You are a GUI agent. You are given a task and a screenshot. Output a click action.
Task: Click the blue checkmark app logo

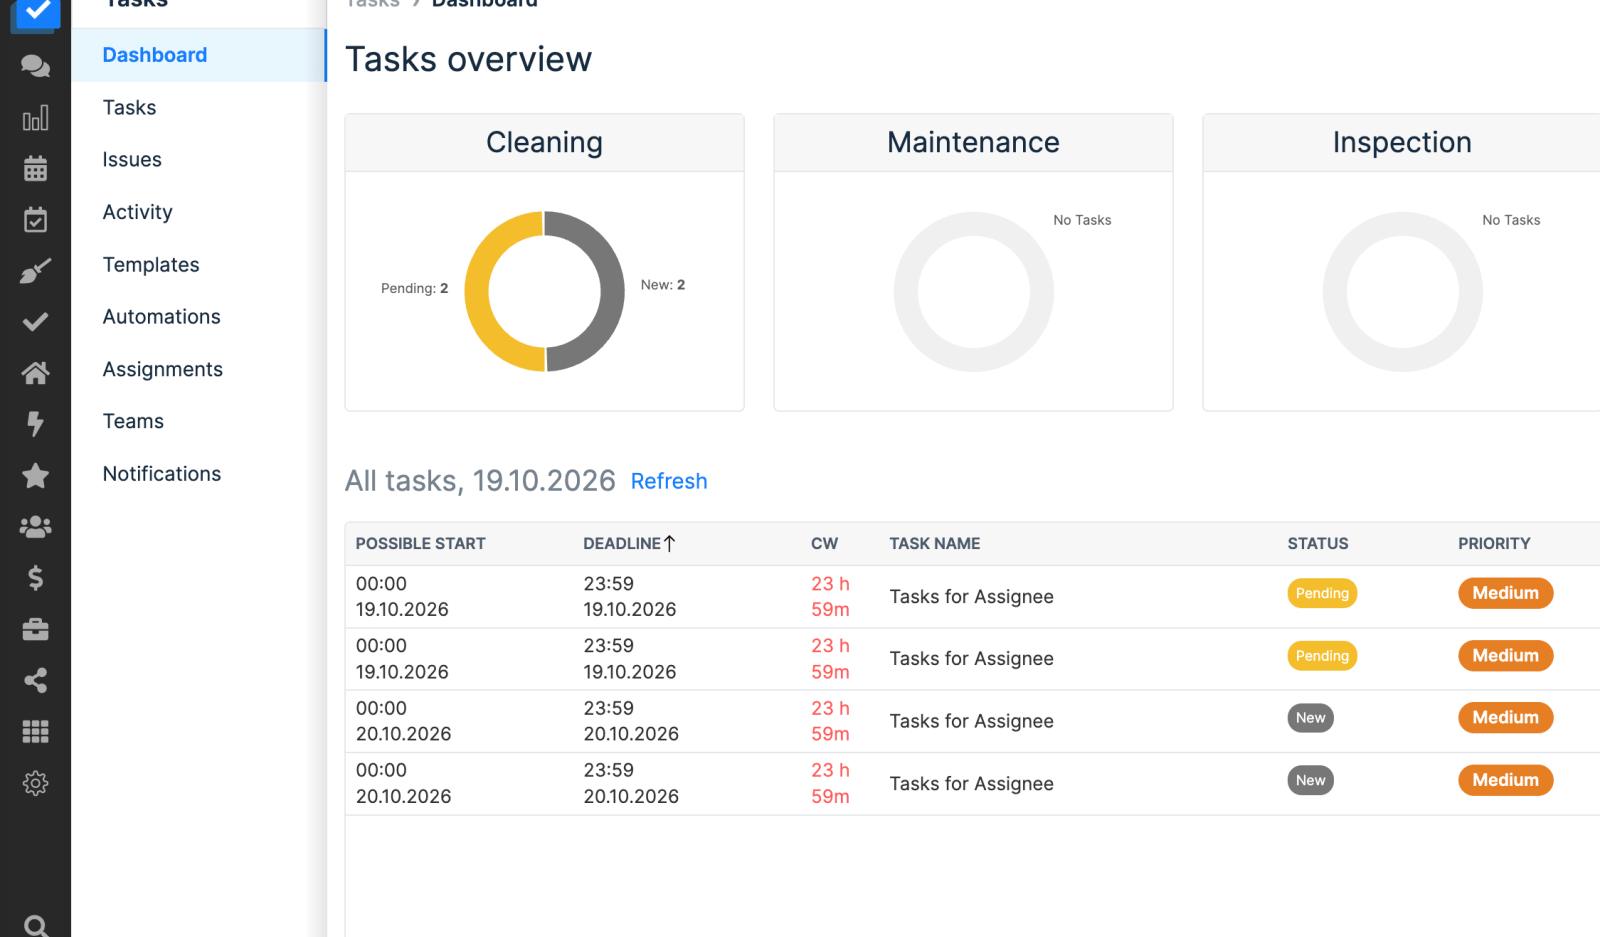[35, 14]
